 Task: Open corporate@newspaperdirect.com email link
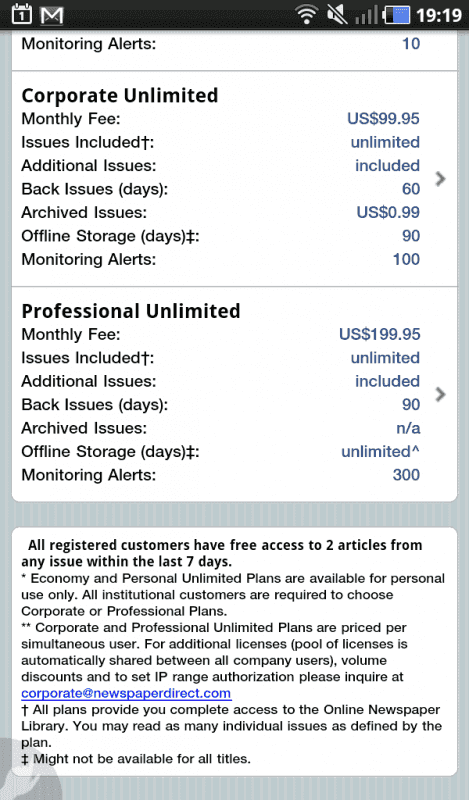tap(126, 693)
